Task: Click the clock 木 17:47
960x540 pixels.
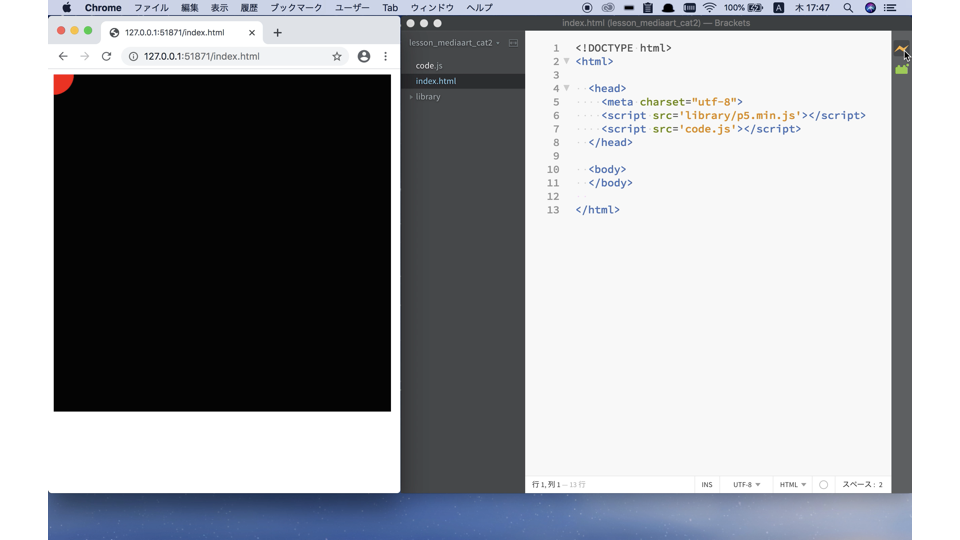Action: (x=812, y=8)
